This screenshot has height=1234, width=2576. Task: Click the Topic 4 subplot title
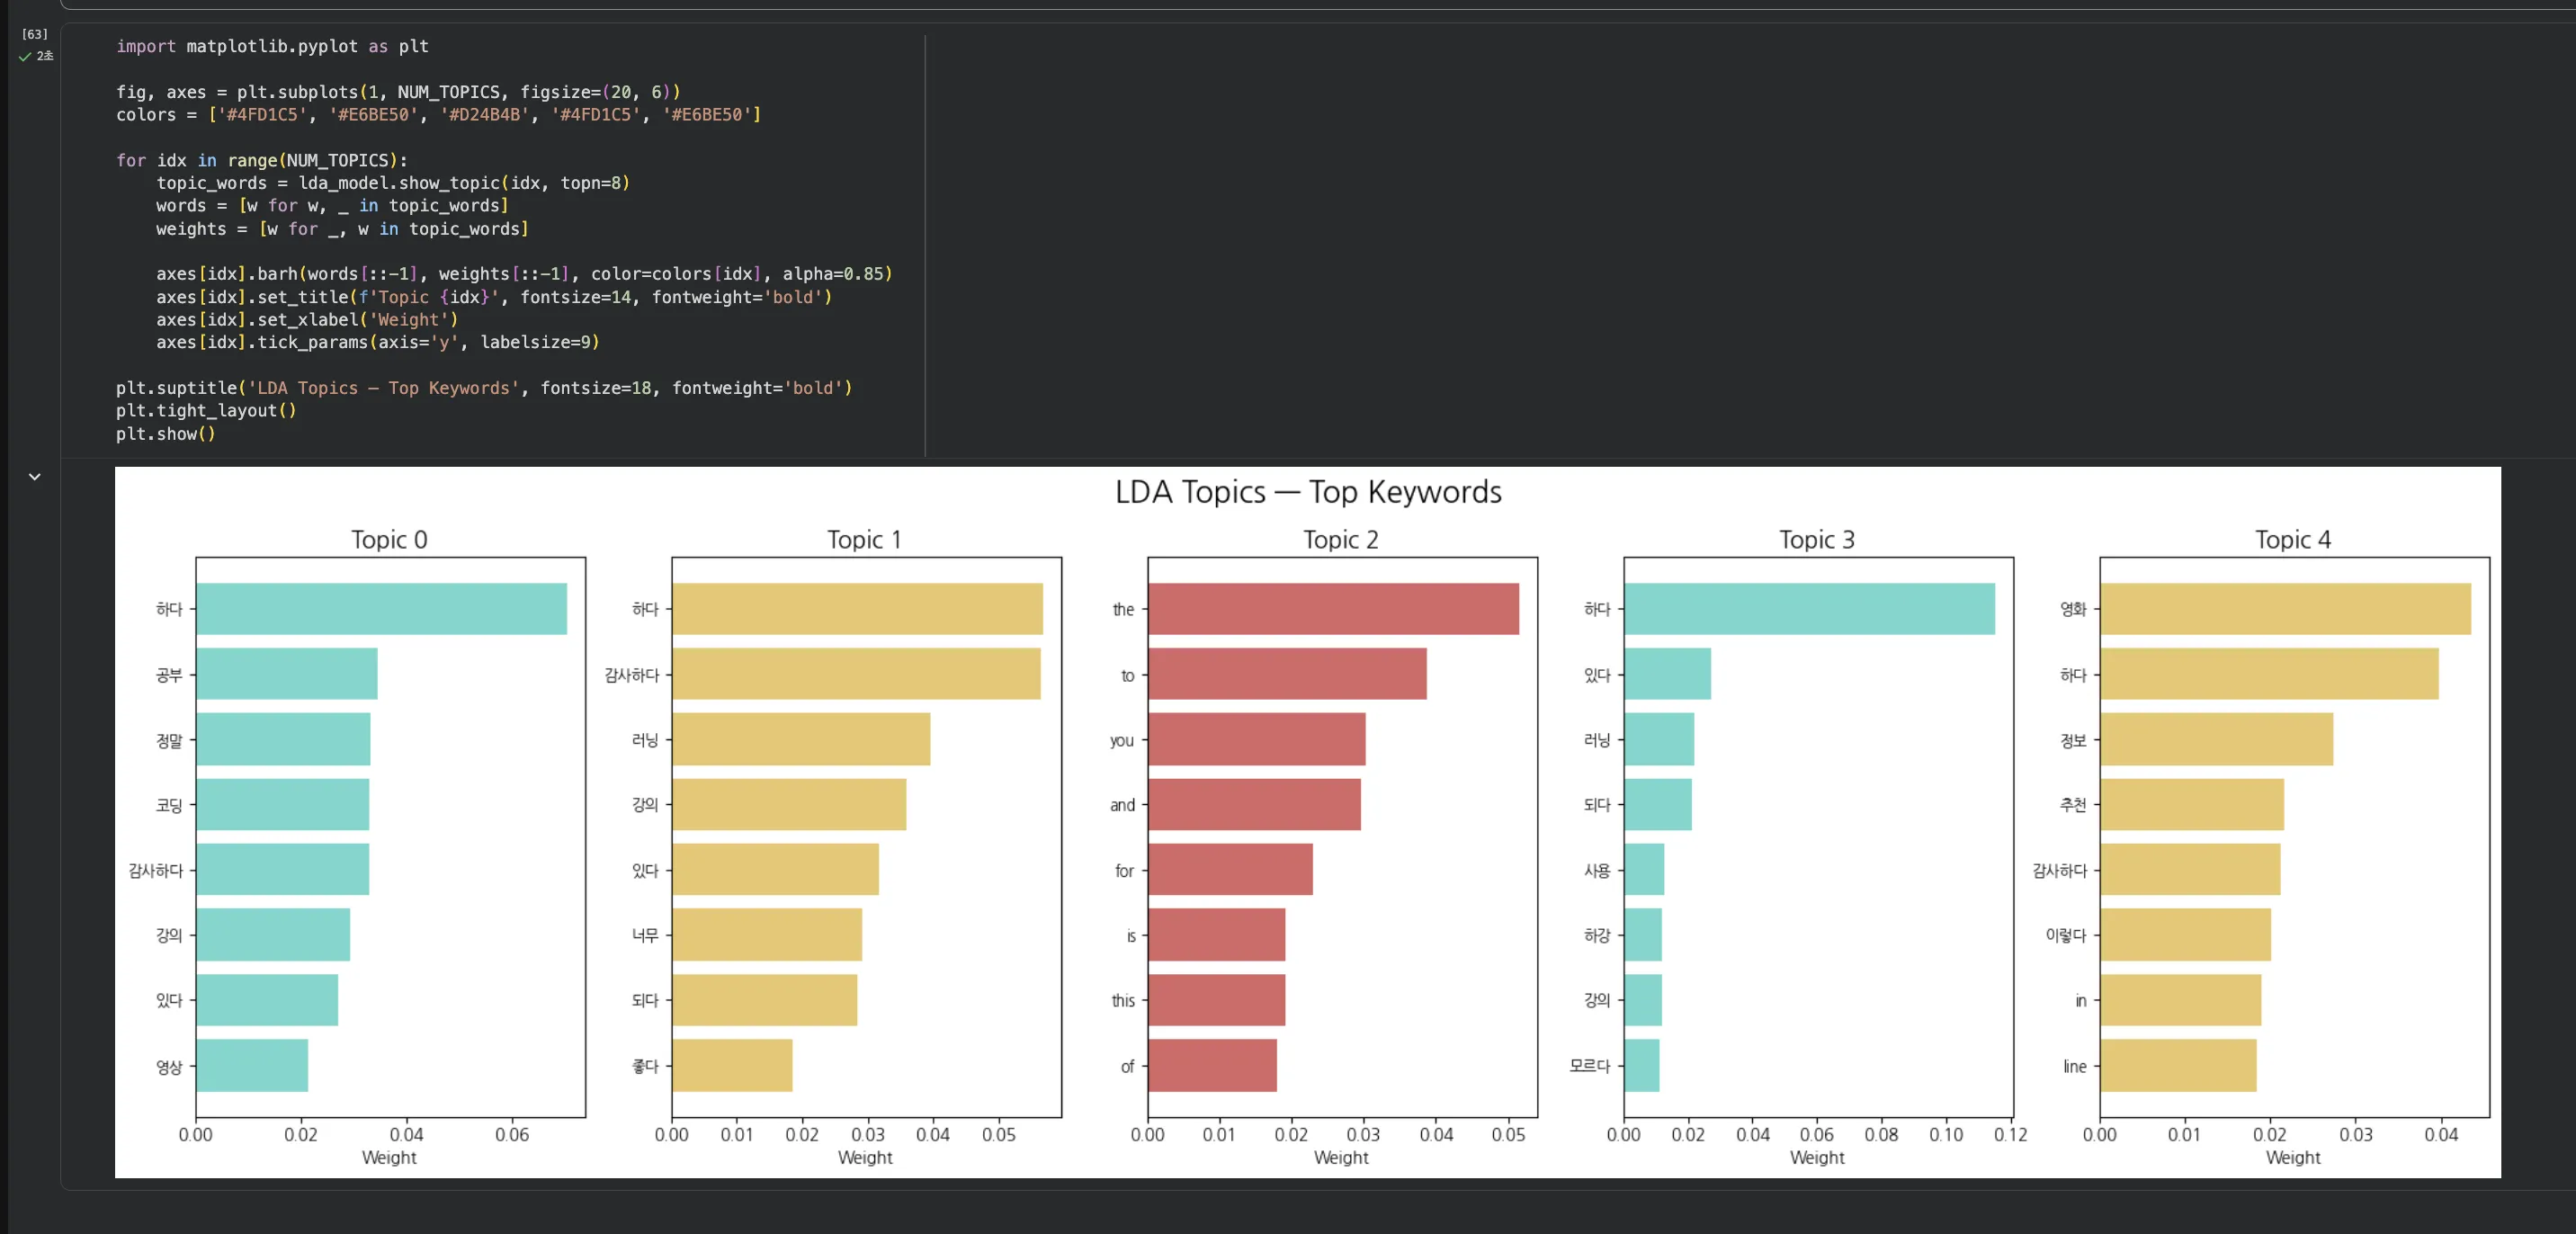(2292, 540)
